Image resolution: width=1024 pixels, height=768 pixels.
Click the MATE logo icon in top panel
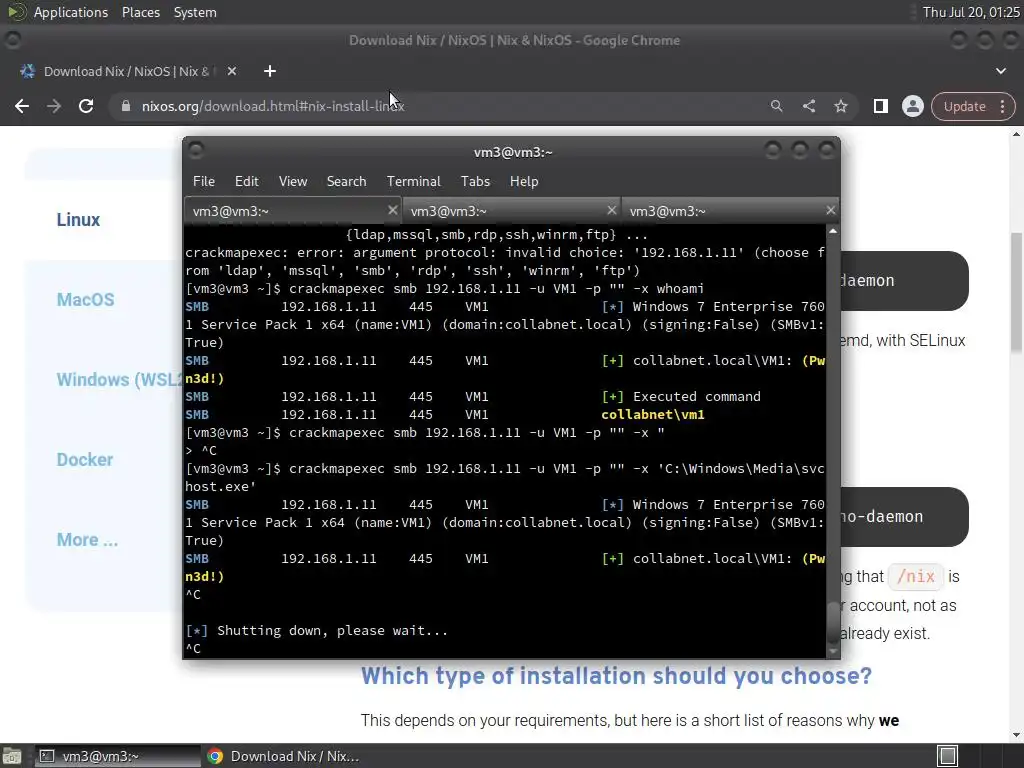point(16,12)
